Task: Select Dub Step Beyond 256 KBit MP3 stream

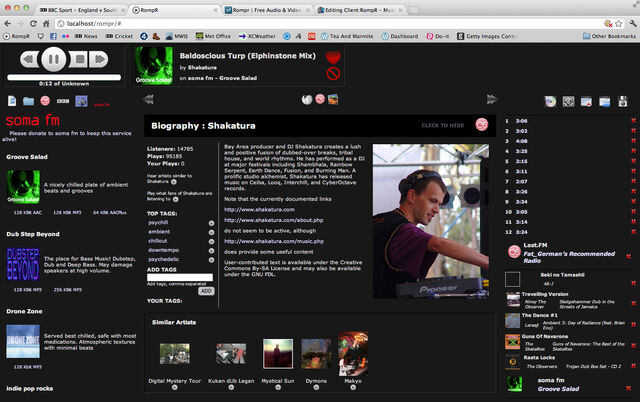Action: click(68, 290)
